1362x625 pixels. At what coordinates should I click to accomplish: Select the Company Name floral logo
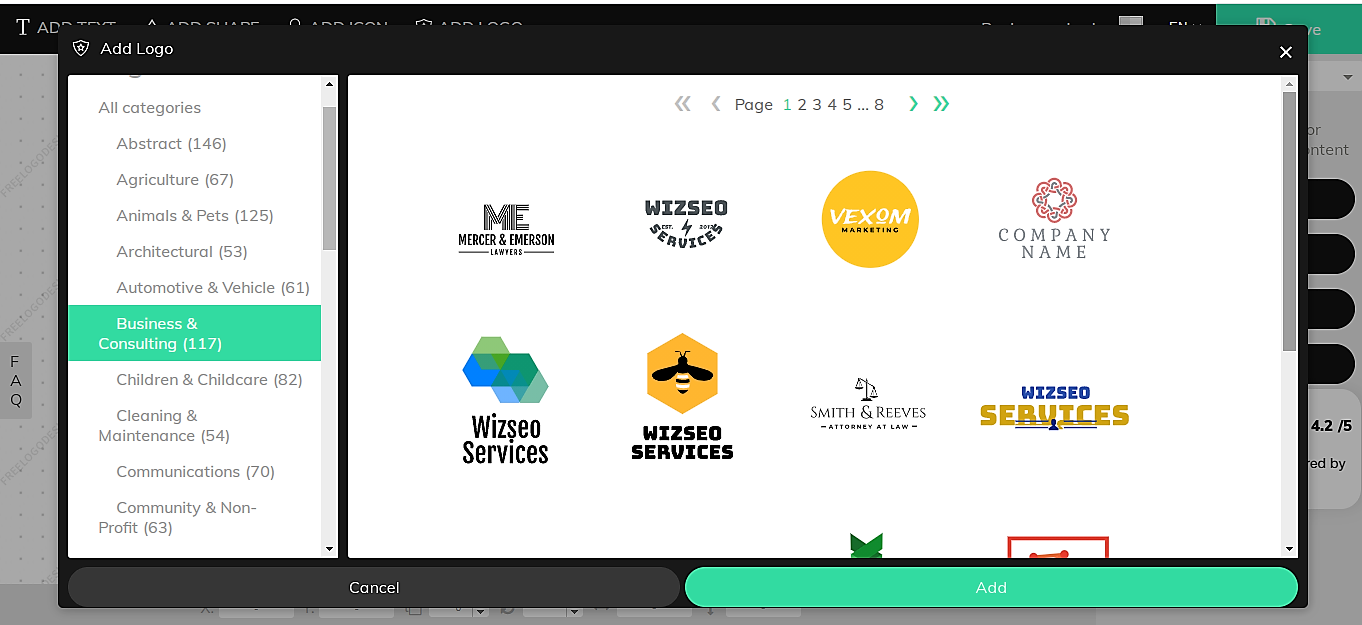coord(1054,219)
